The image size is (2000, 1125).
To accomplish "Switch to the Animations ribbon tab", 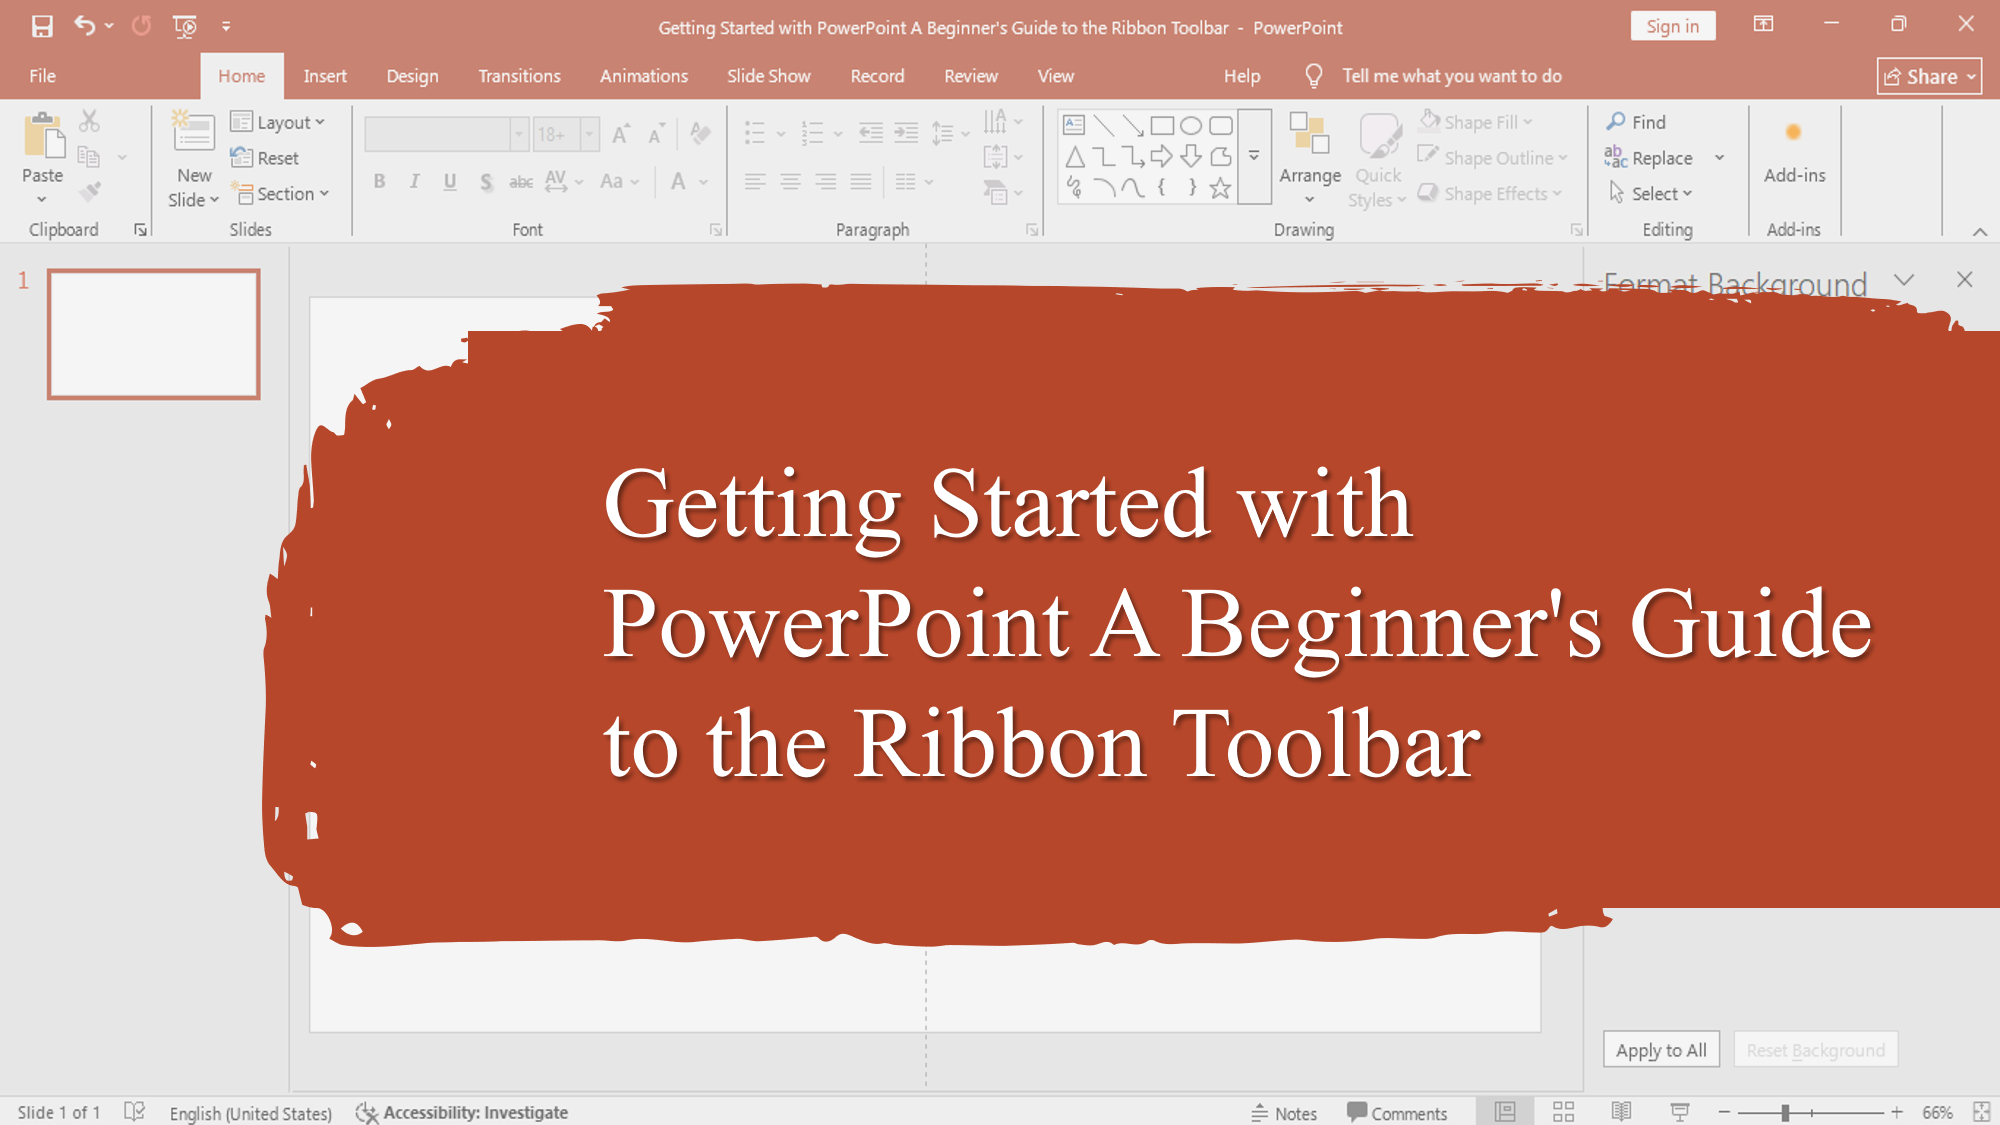I will [x=643, y=75].
